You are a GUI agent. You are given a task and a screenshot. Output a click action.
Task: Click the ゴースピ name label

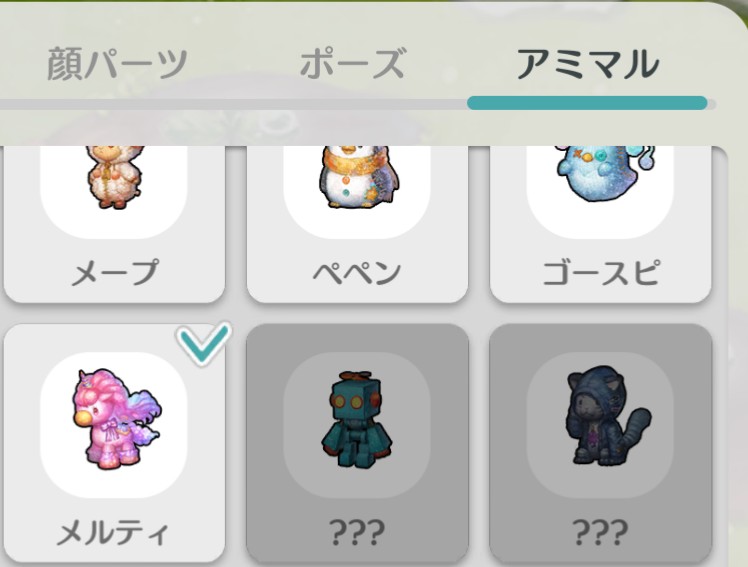point(601,272)
